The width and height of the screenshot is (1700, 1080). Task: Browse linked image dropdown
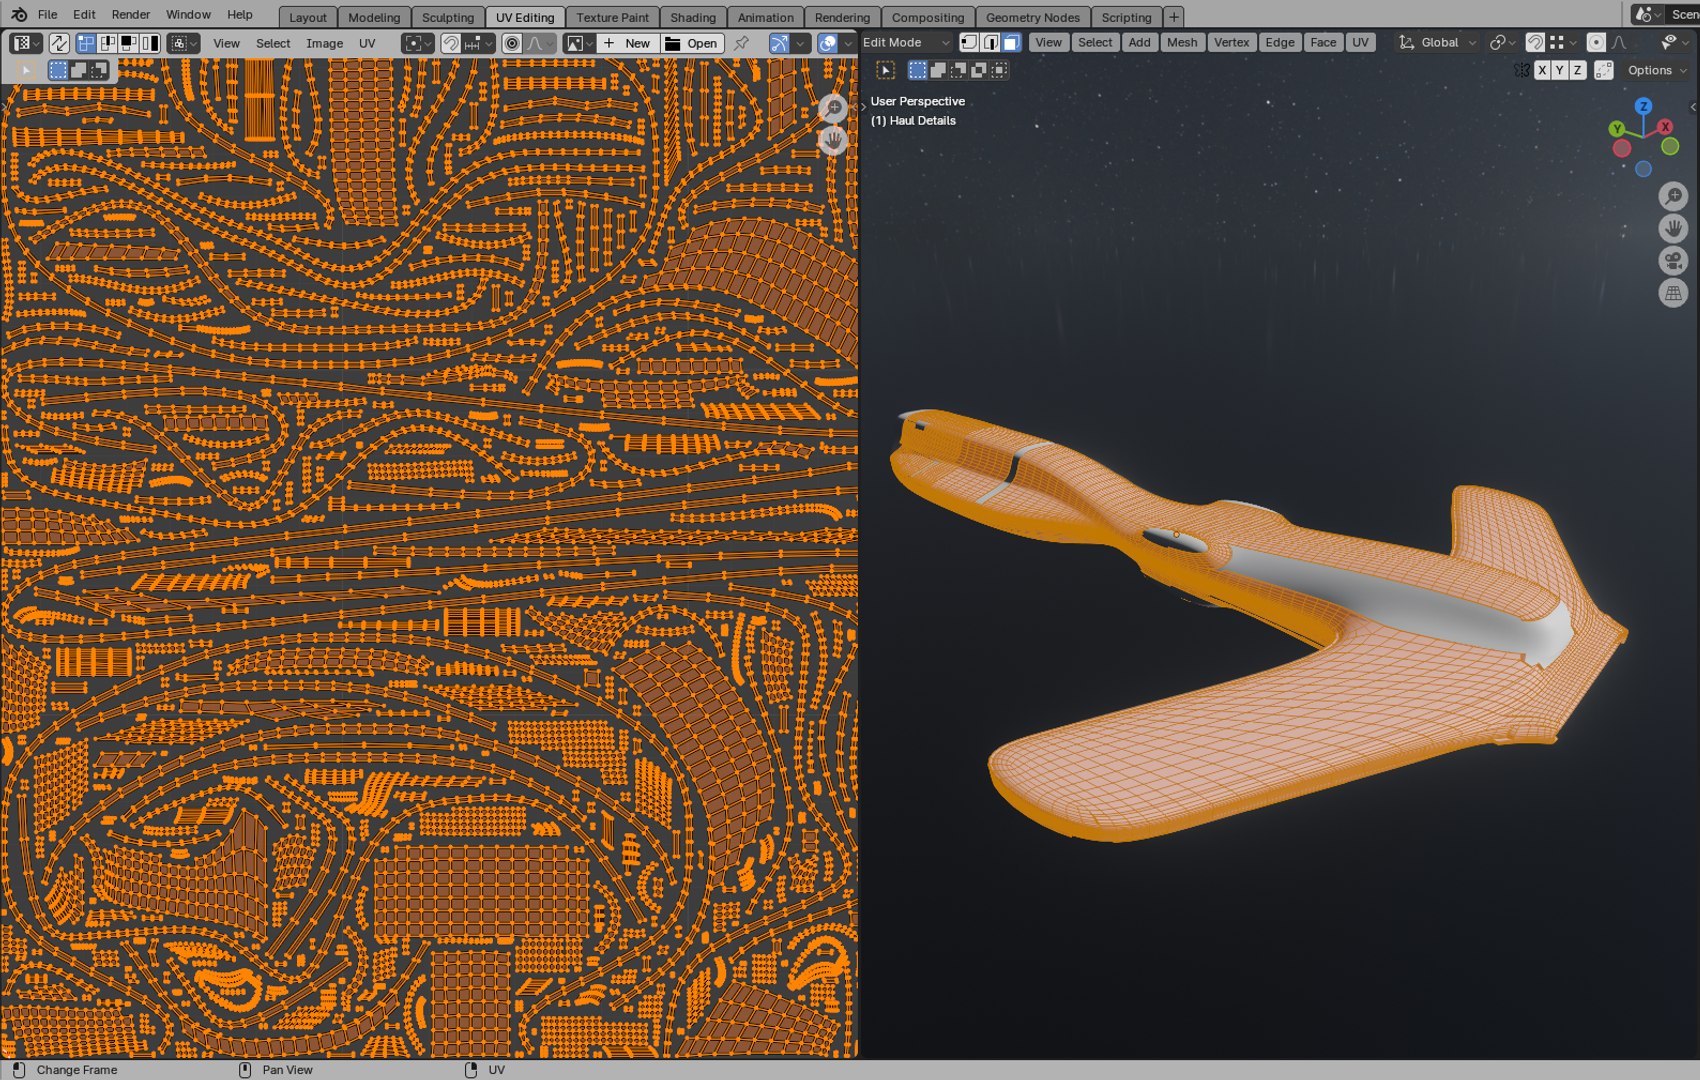579,43
